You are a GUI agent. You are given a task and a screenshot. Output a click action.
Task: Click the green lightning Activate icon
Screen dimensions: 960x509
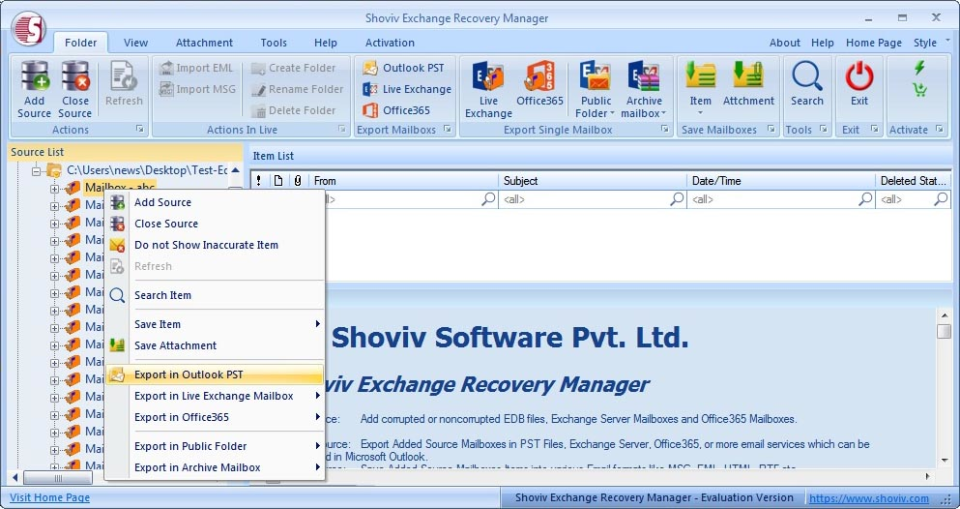point(919,67)
